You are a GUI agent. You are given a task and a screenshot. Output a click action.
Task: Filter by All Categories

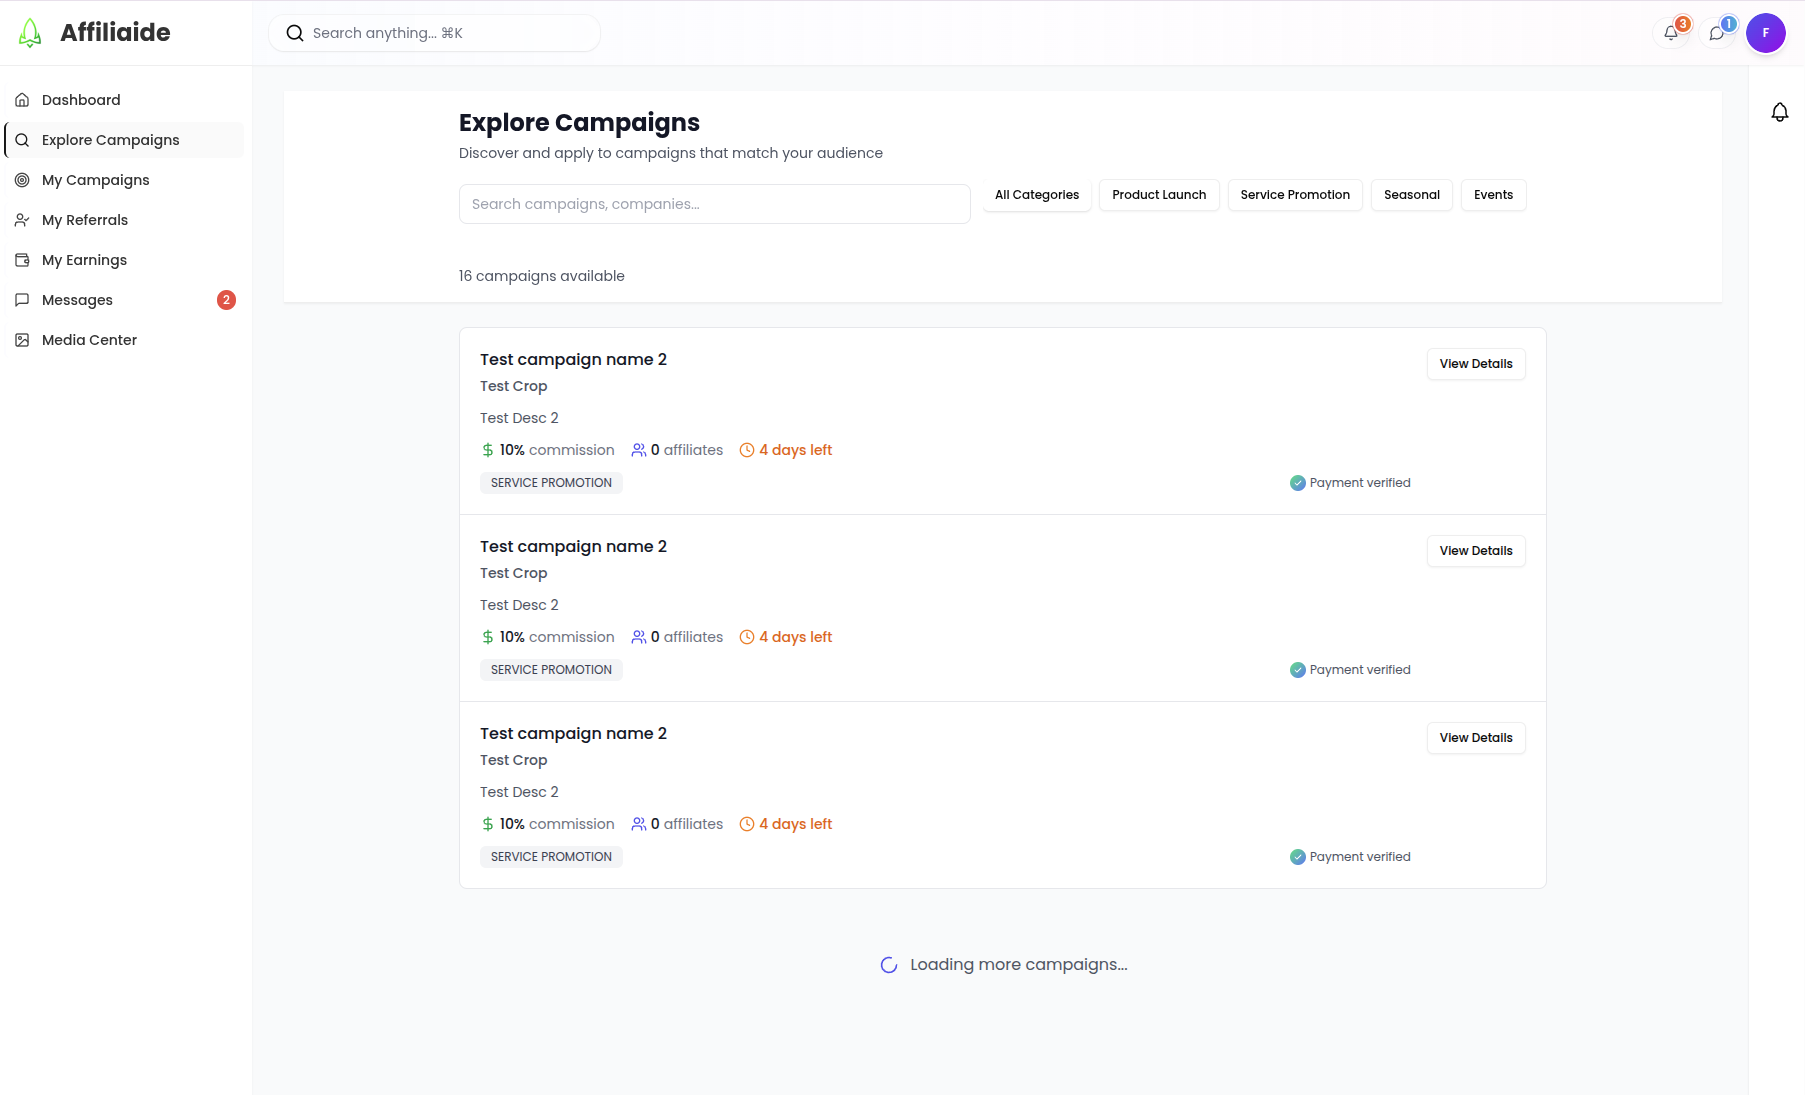click(x=1036, y=195)
